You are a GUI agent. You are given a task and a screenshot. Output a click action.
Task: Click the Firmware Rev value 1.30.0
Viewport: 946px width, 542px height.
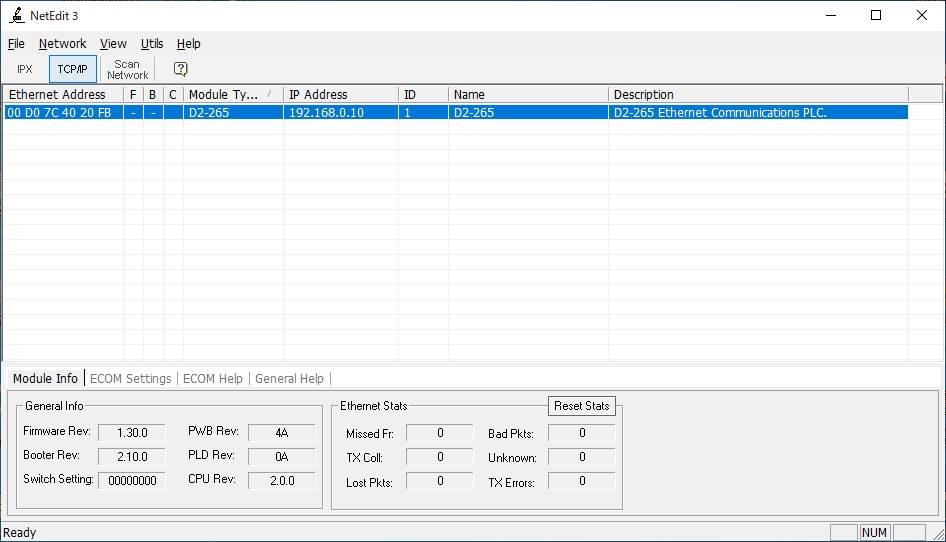132,433
